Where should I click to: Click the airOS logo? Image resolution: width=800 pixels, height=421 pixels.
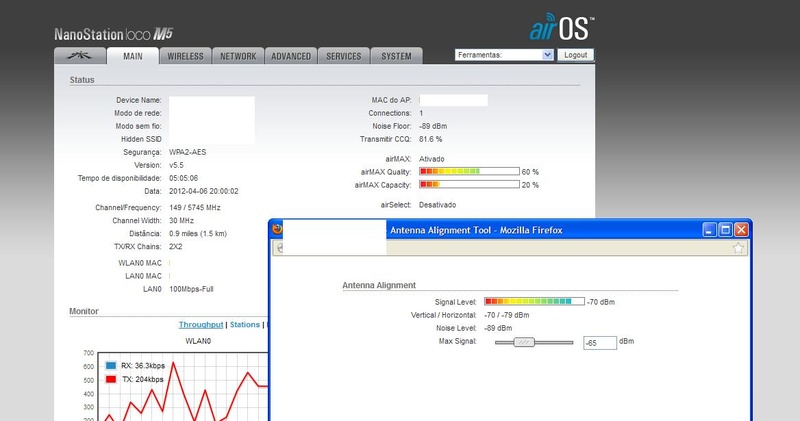[x=562, y=27]
